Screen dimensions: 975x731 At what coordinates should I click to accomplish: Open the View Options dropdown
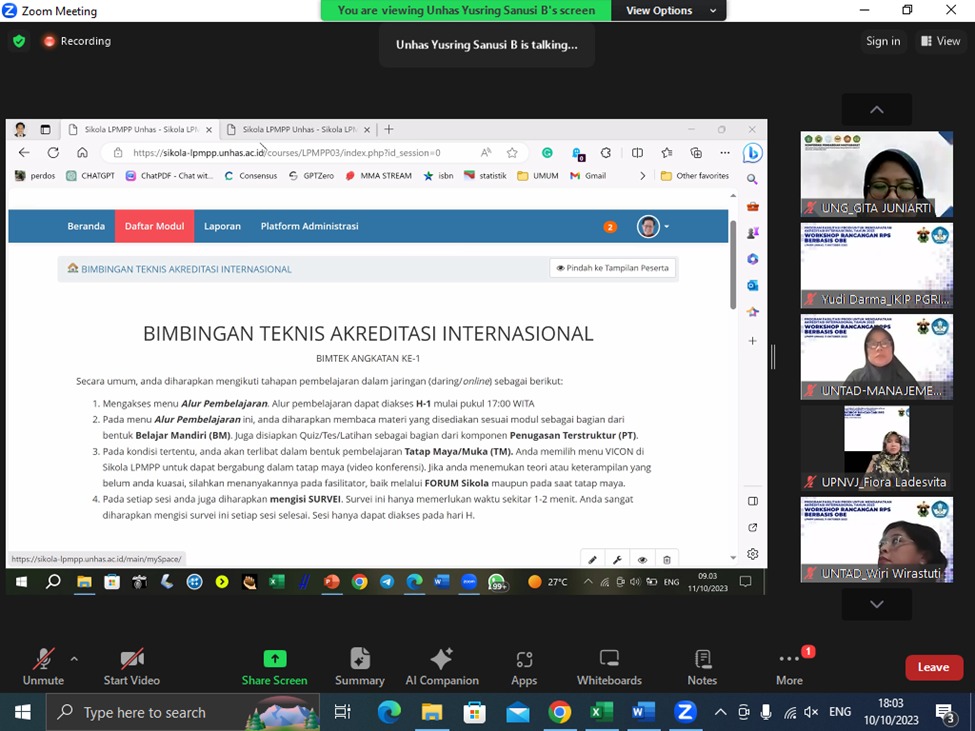[x=669, y=11]
